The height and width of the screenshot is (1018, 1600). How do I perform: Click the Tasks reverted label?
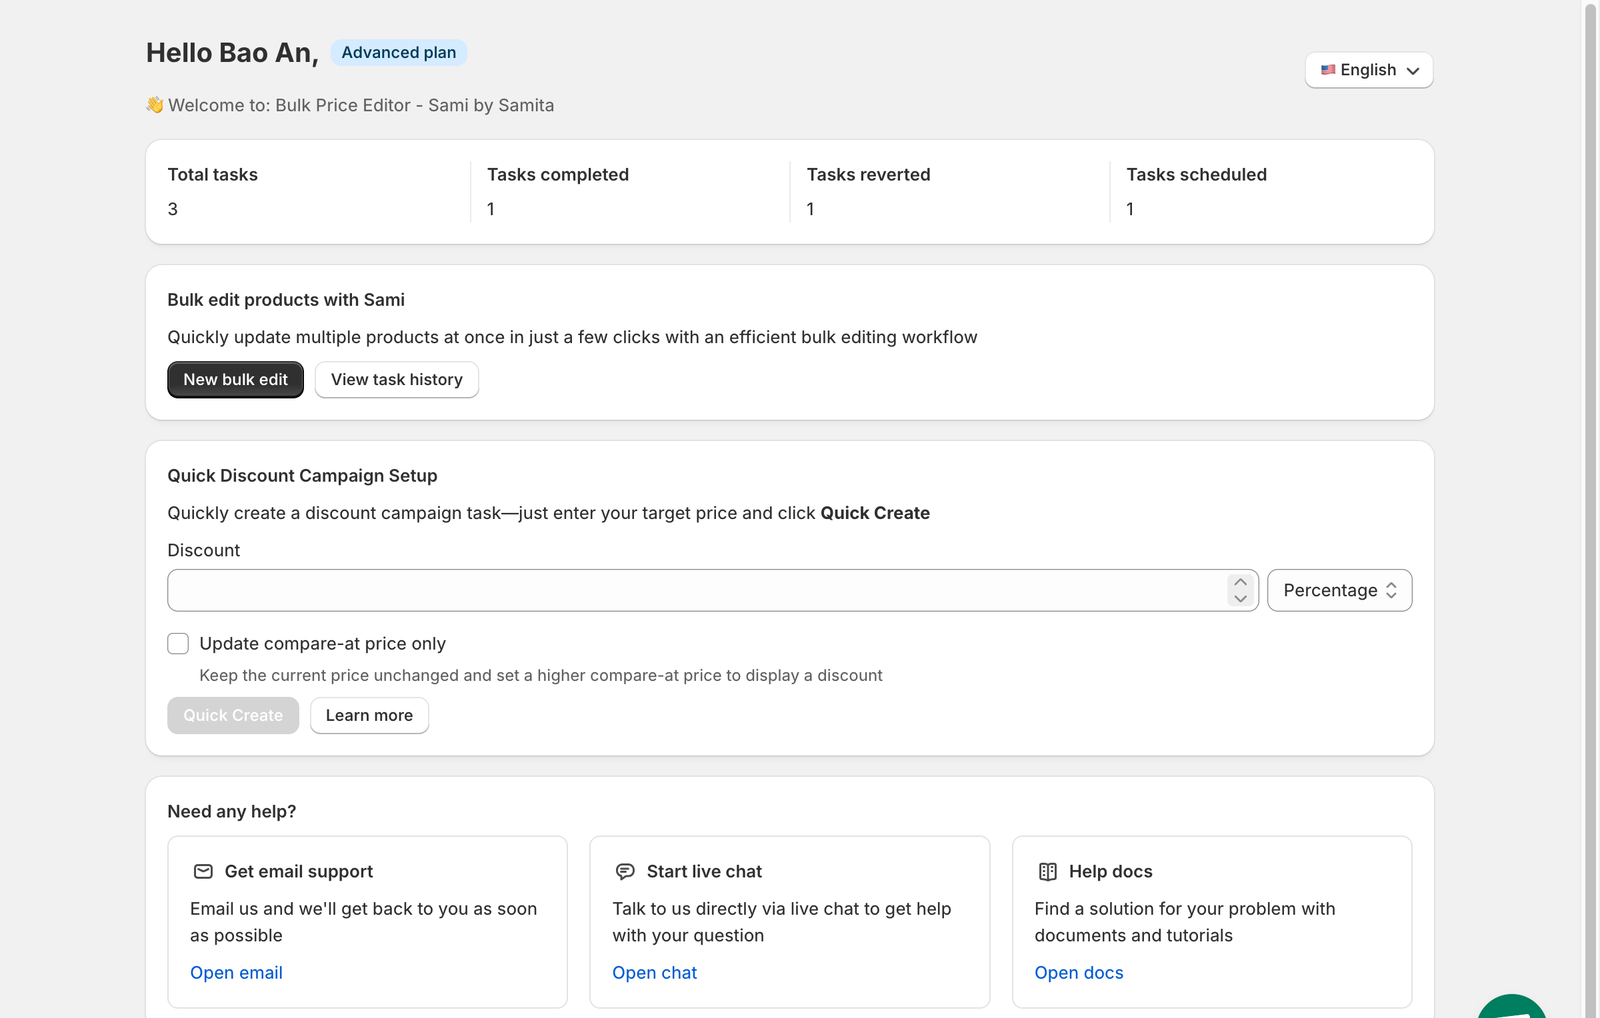(868, 175)
